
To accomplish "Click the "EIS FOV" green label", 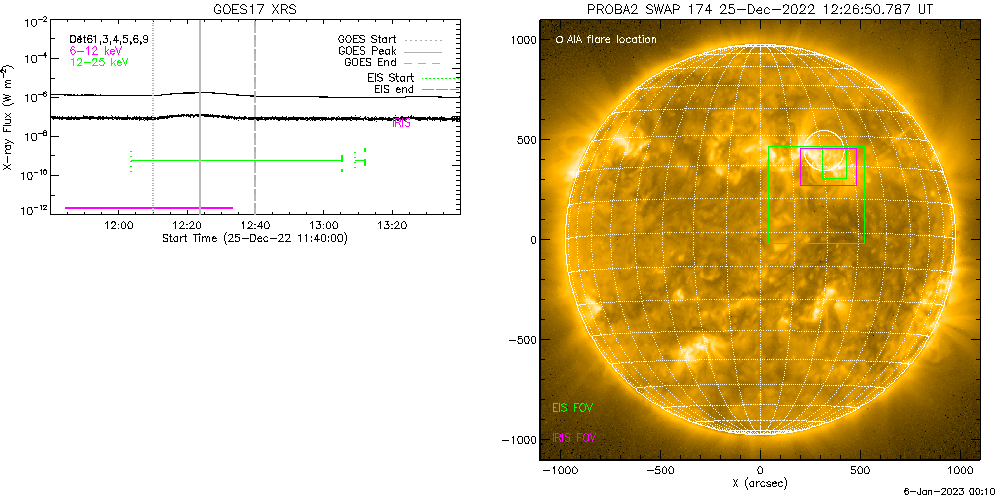I will (x=574, y=407).
